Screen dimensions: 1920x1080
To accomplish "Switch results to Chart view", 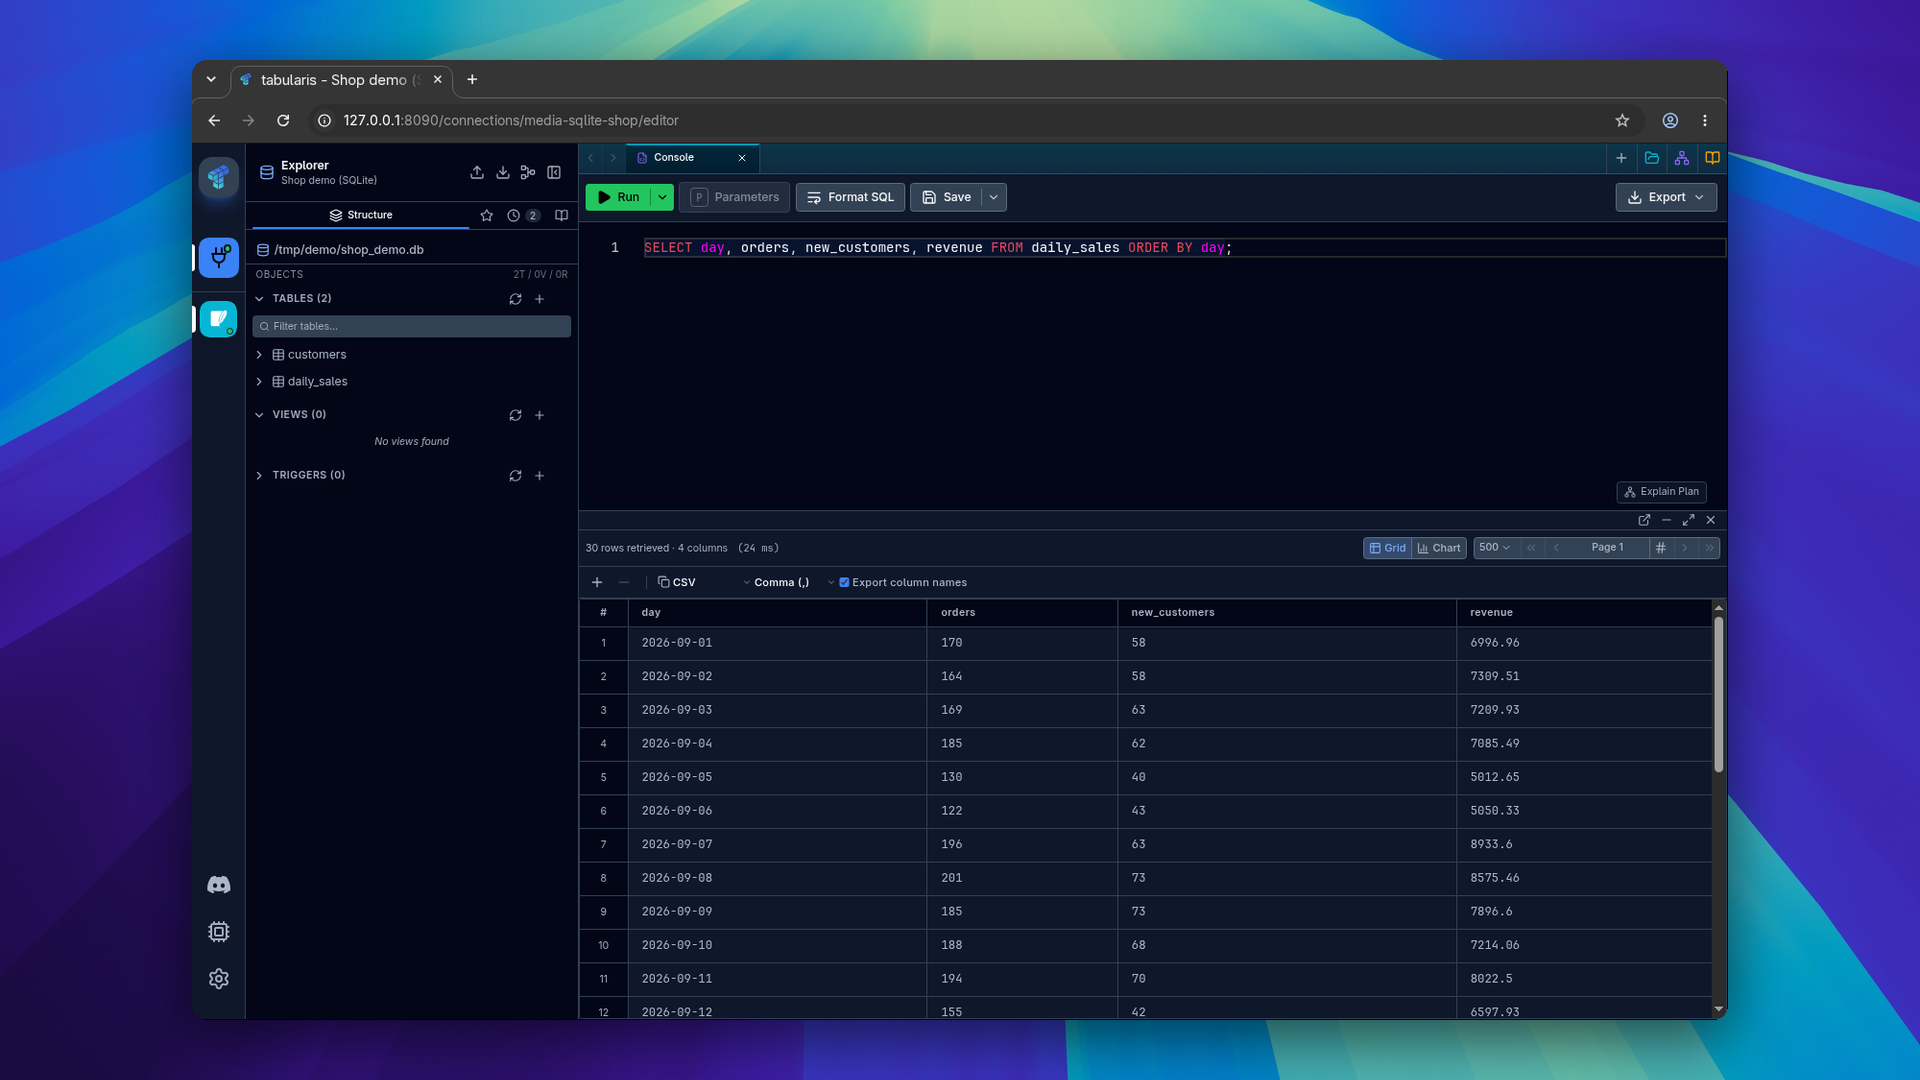I will (1439, 548).
